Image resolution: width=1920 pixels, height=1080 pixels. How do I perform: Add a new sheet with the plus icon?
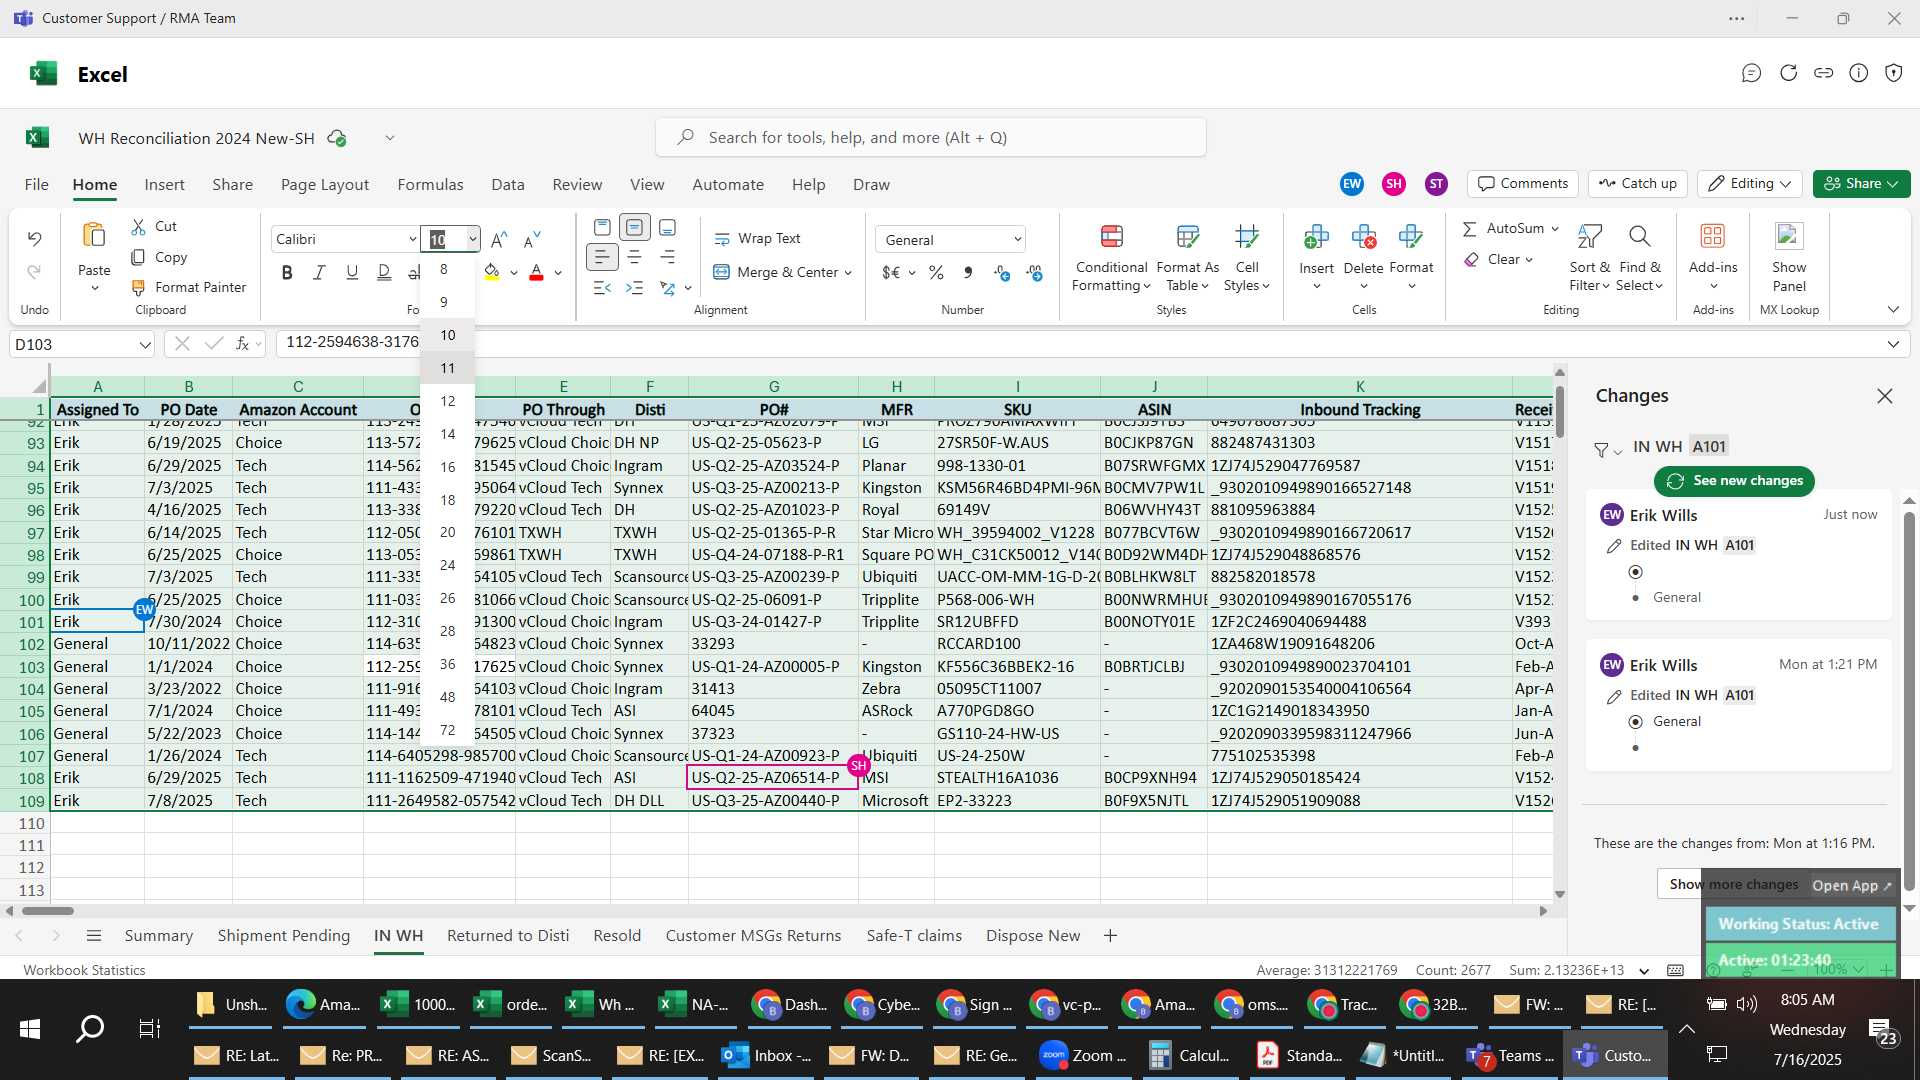[1110, 936]
